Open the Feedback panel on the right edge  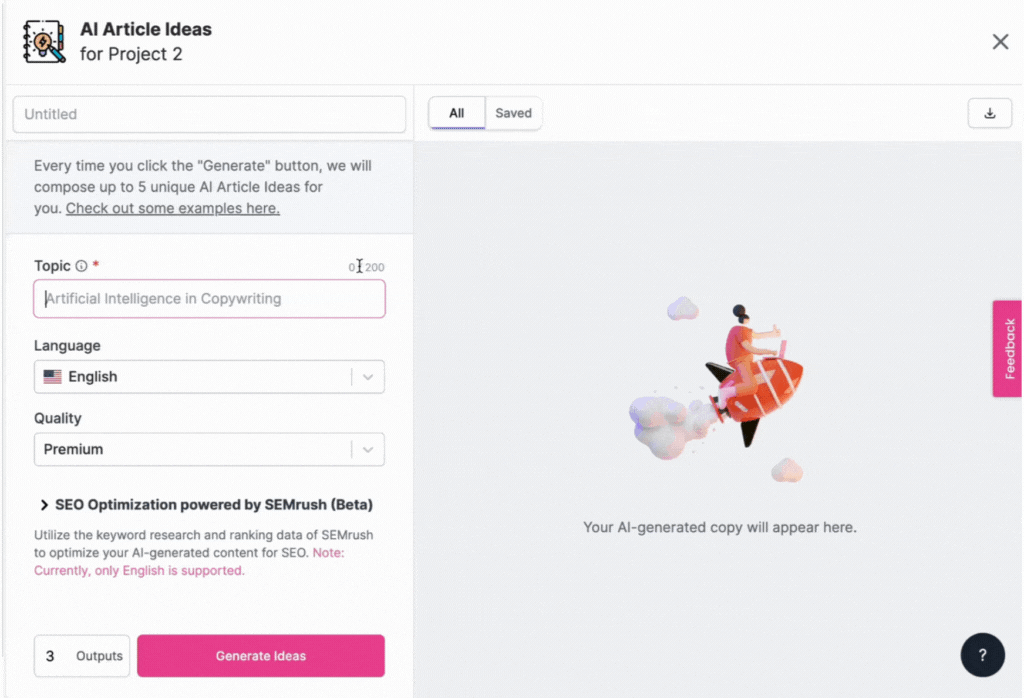tap(1009, 348)
